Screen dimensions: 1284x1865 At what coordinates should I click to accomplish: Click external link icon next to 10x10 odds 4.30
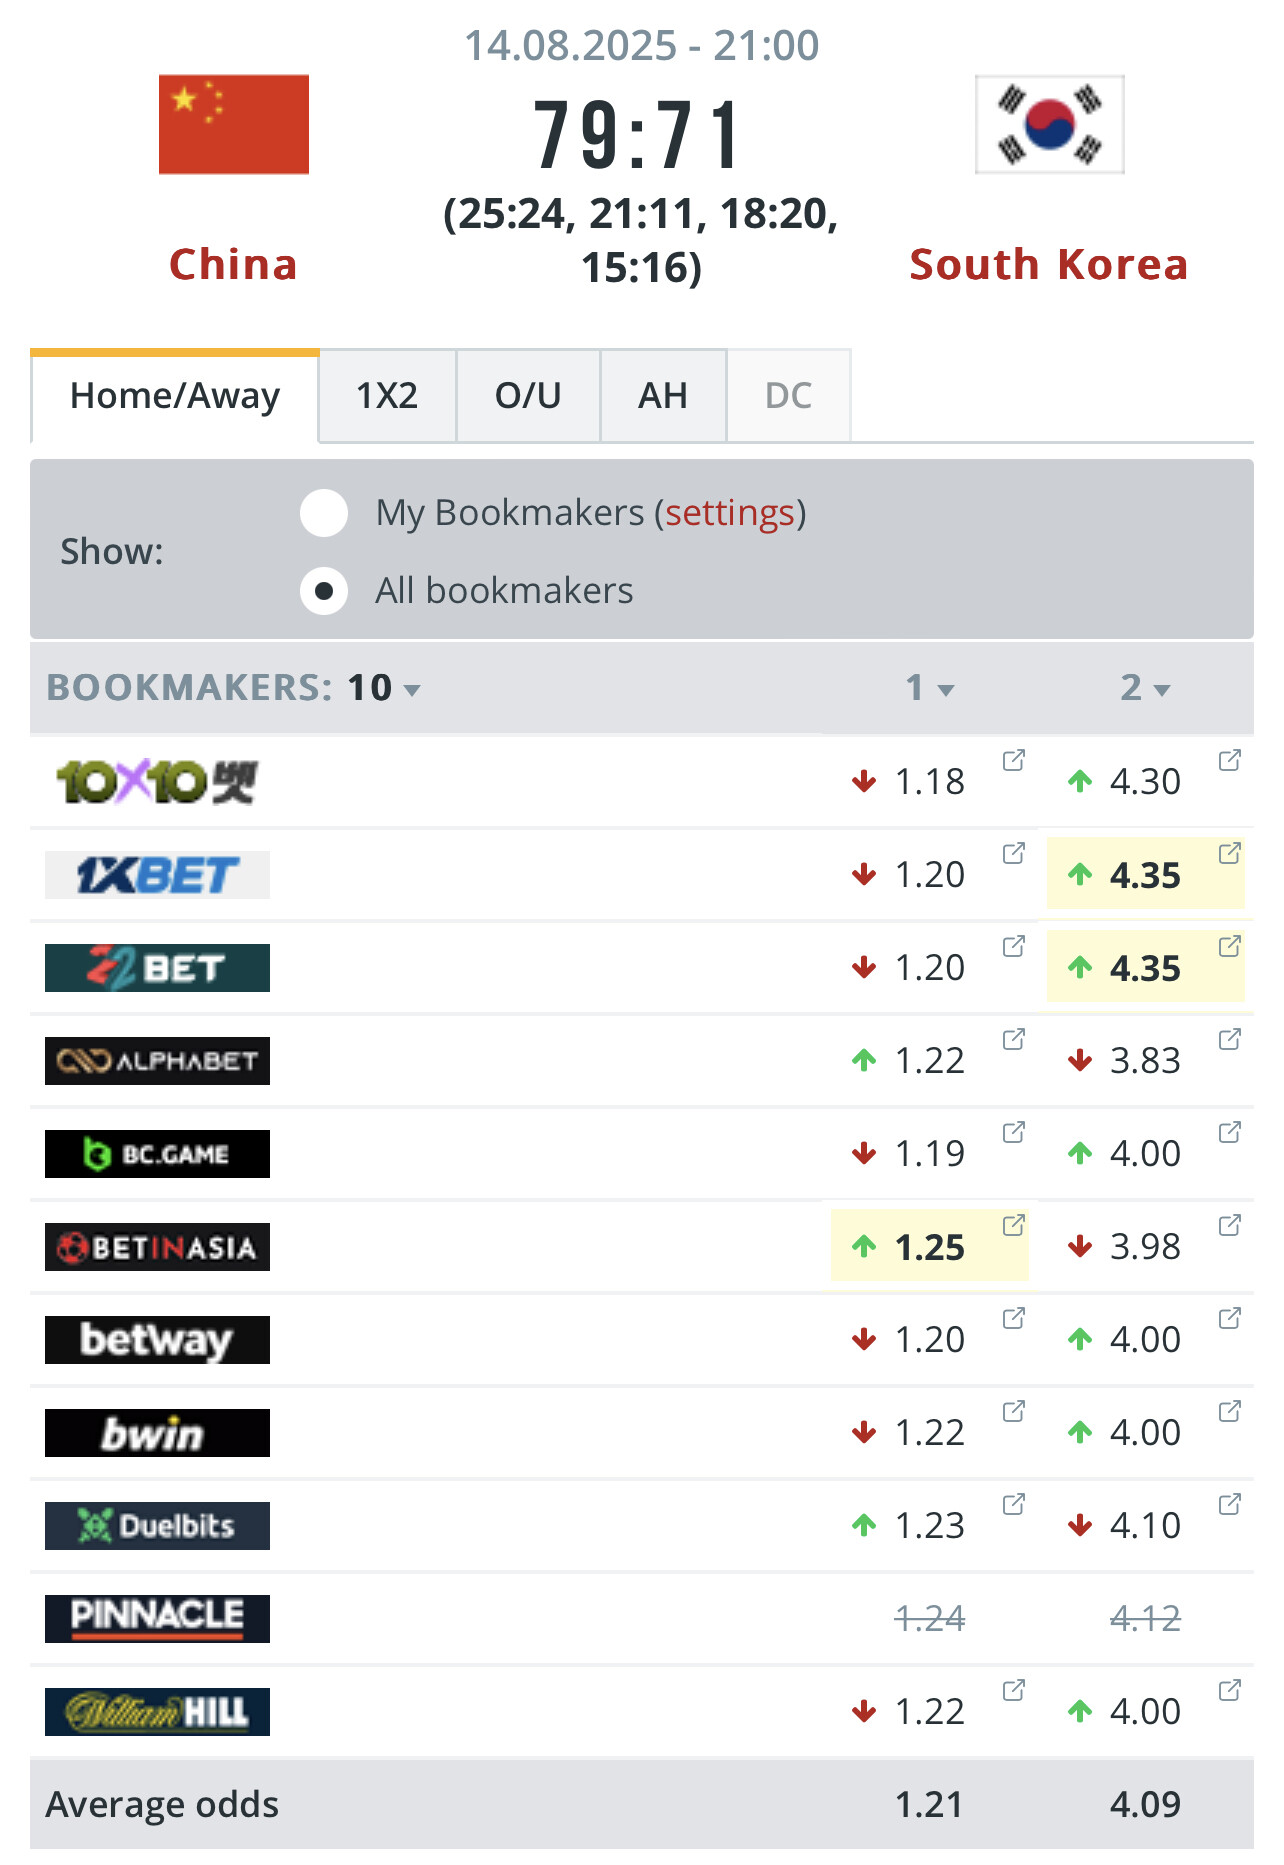1229,760
